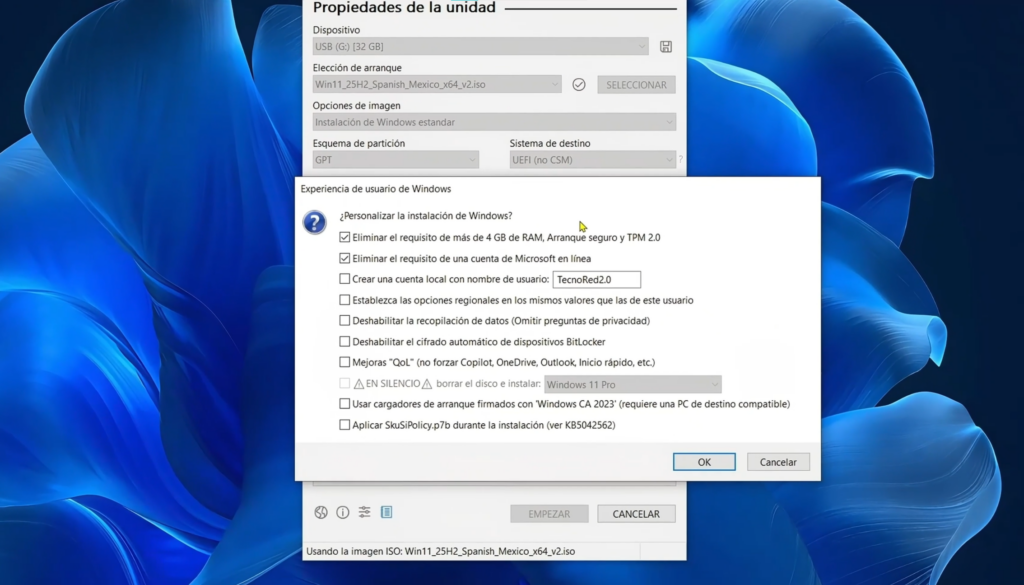Enable disabling data collection checkbox

[344, 321]
